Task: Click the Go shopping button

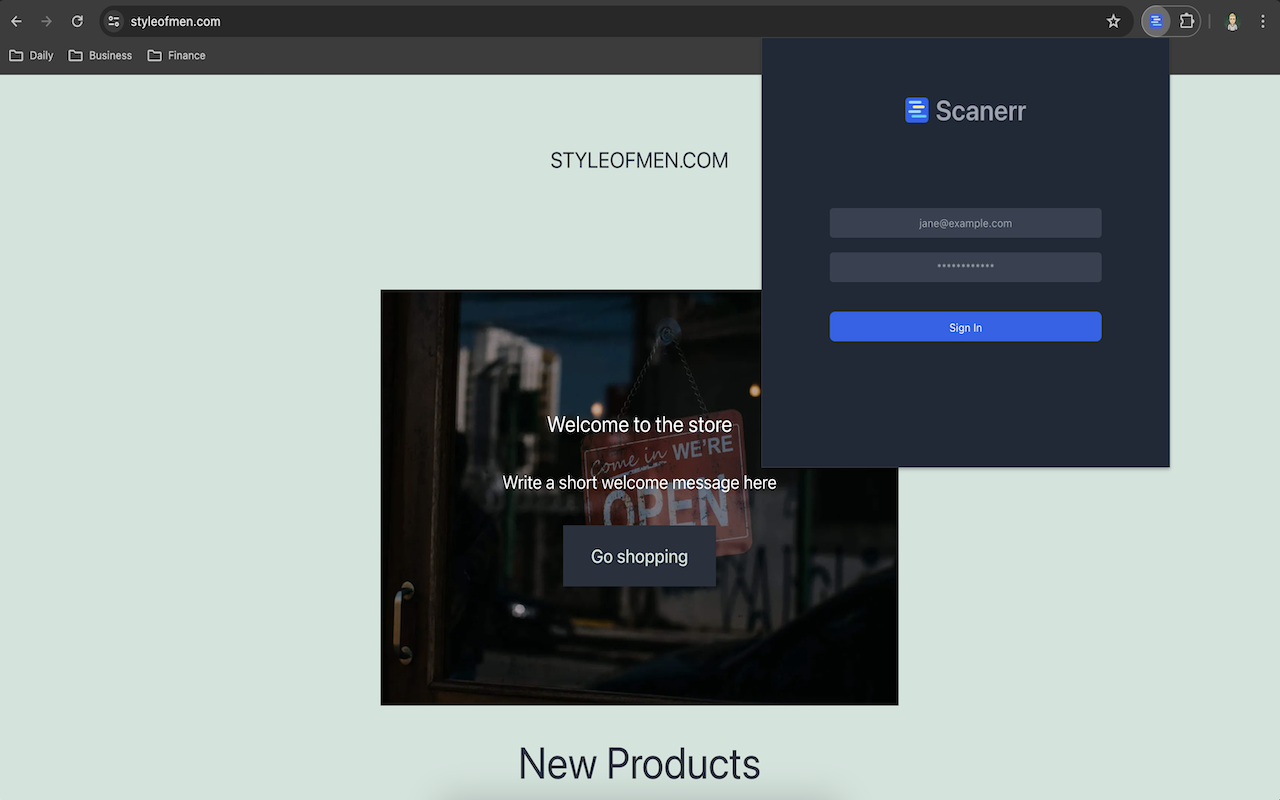Action: click(639, 556)
